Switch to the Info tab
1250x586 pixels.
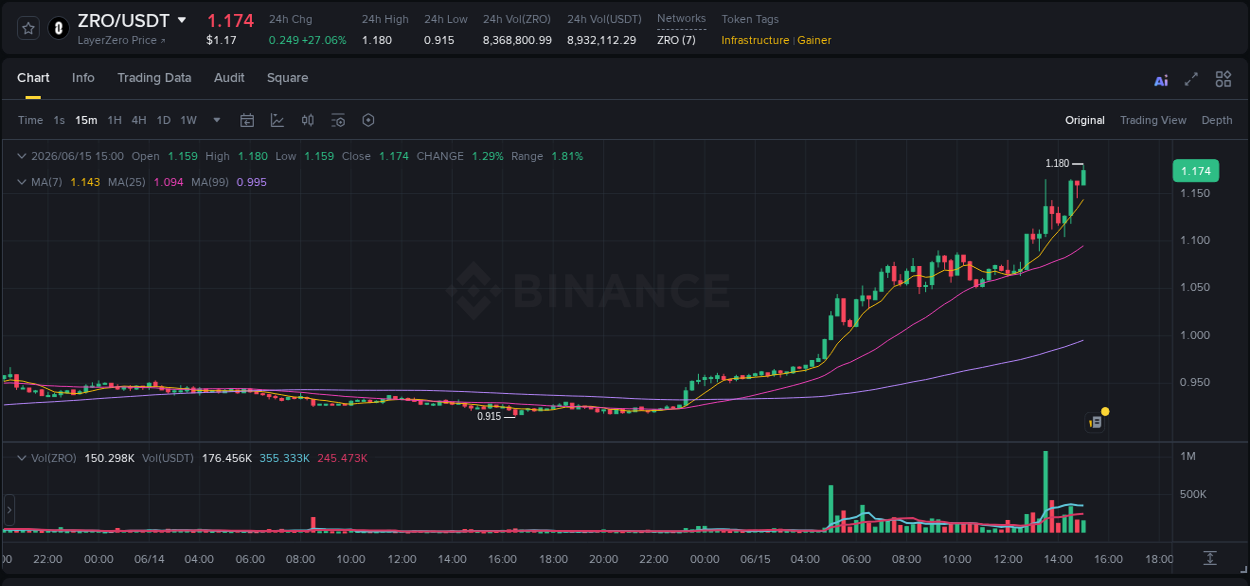(83, 78)
